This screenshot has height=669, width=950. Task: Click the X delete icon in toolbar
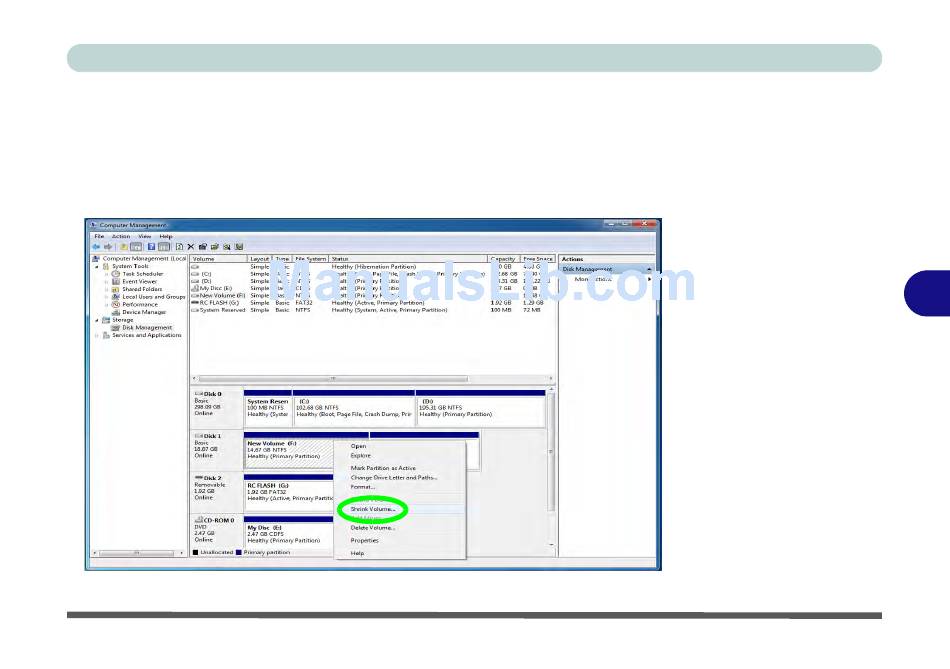point(191,247)
